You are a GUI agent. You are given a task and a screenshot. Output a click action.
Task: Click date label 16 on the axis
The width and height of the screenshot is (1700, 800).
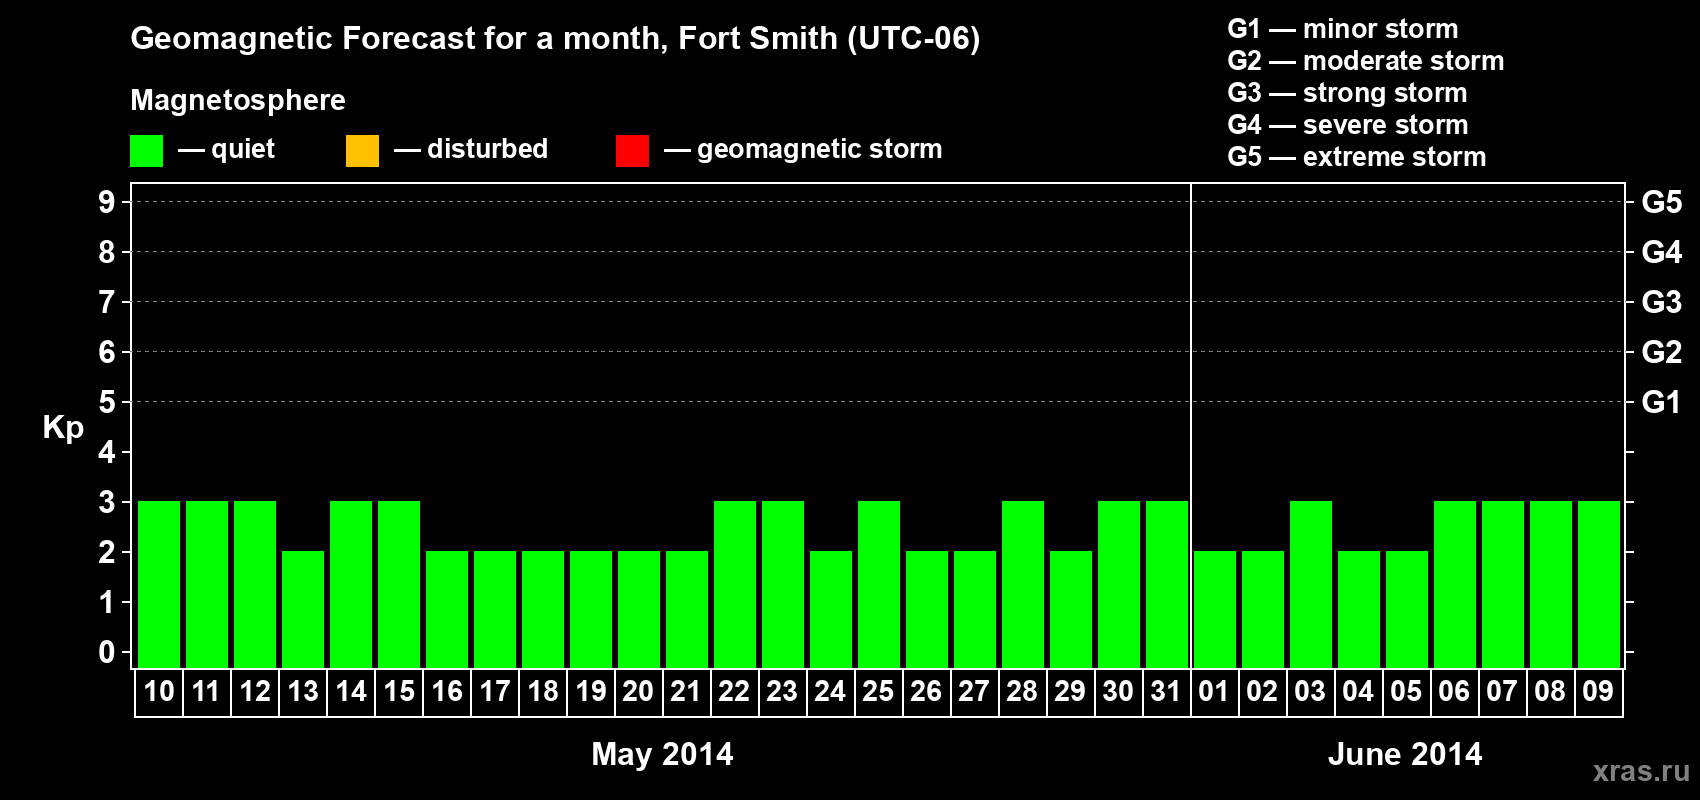[x=447, y=691]
